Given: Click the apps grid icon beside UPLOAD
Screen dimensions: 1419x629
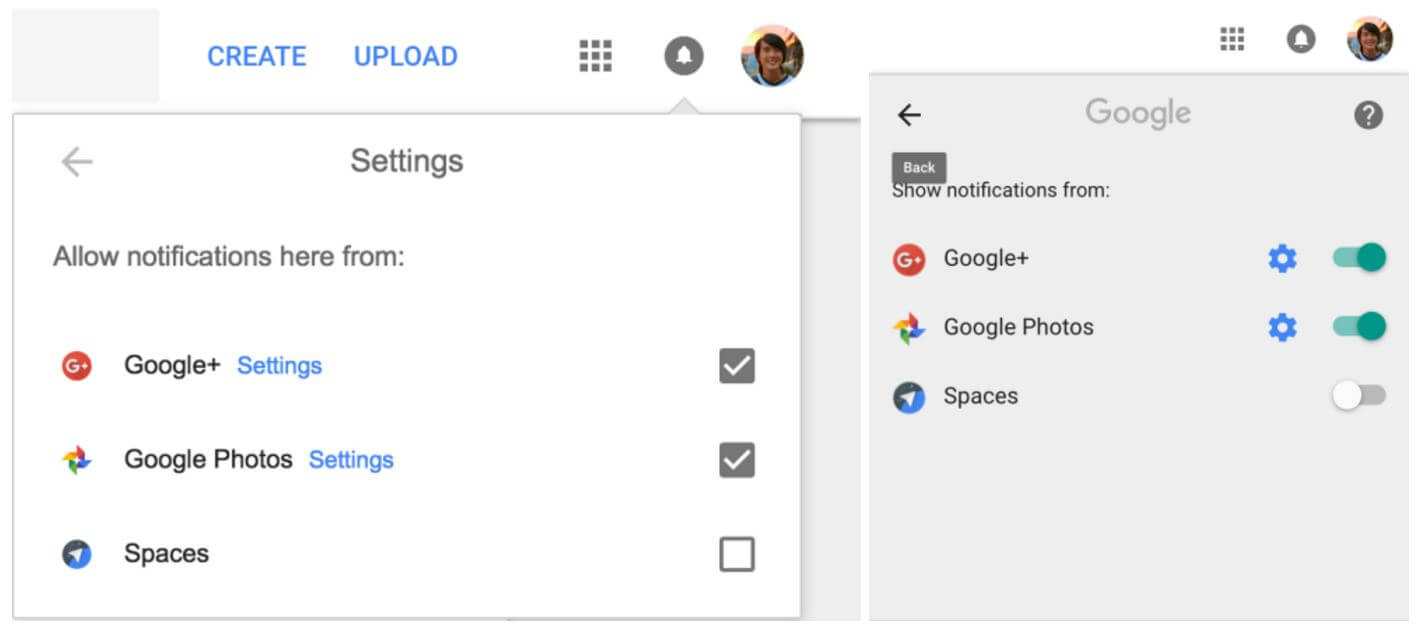Looking at the screenshot, I should pyautogui.click(x=595, y=56).
